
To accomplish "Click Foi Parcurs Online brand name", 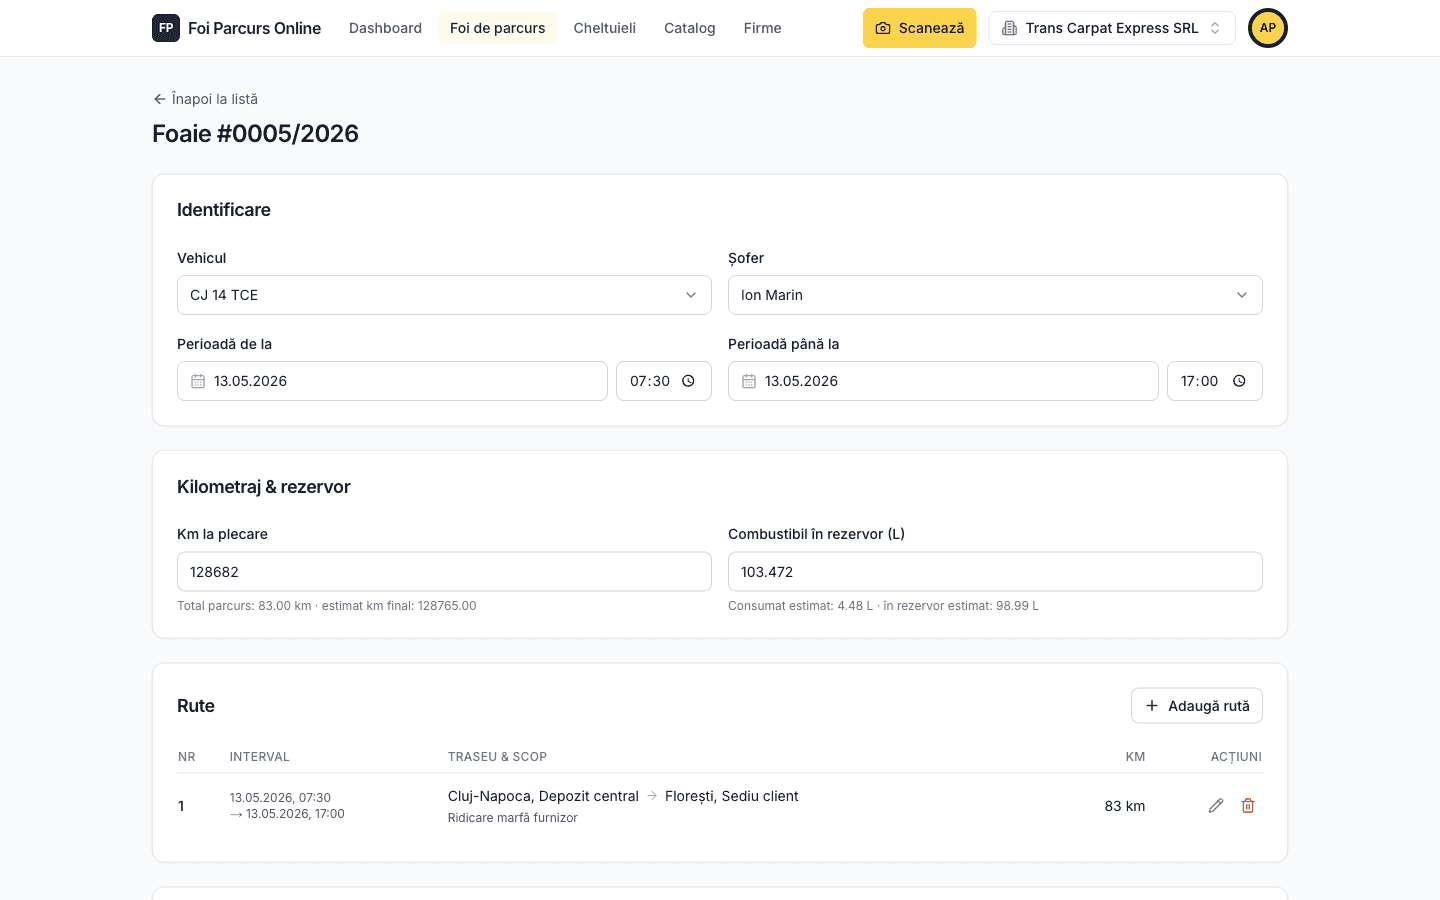I will point(255,28).
